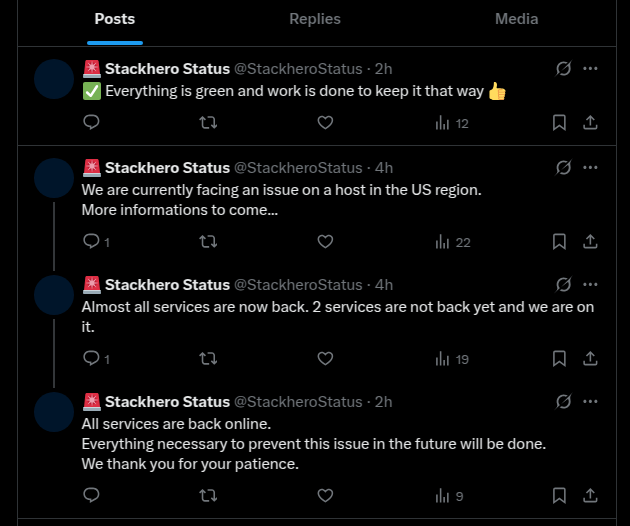Switch to the Replies tab
This screenshot has height=526, width=630.
point(315,19)
